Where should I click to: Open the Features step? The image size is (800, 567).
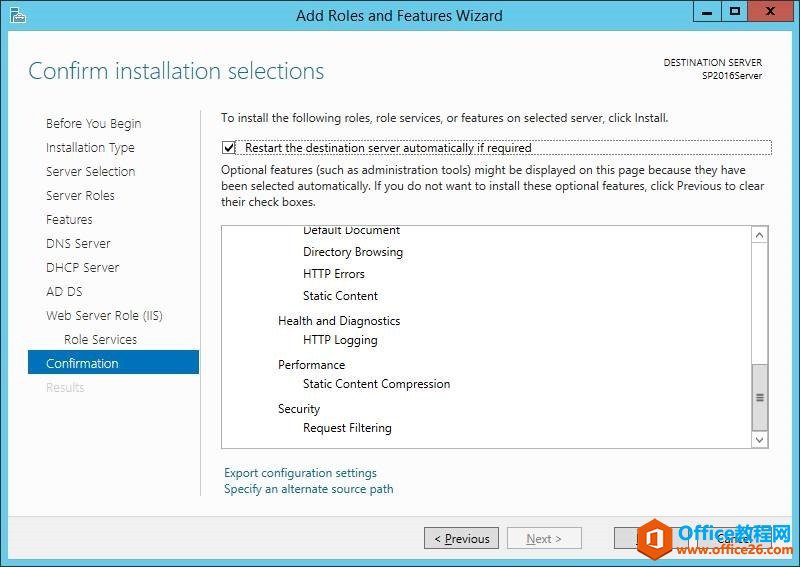69,220
